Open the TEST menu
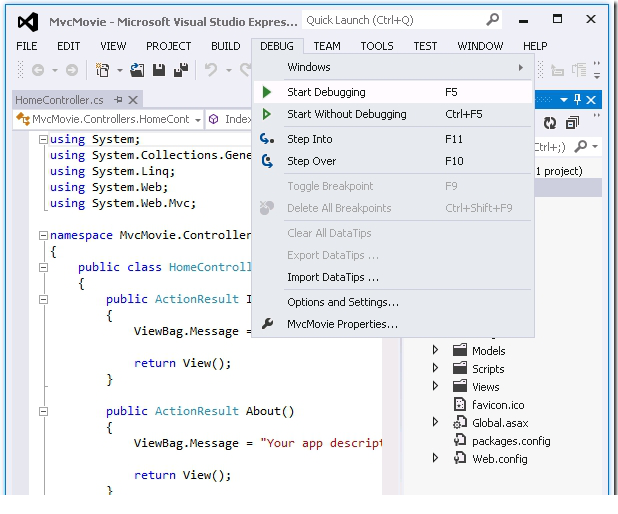 [x=425, y=46]
